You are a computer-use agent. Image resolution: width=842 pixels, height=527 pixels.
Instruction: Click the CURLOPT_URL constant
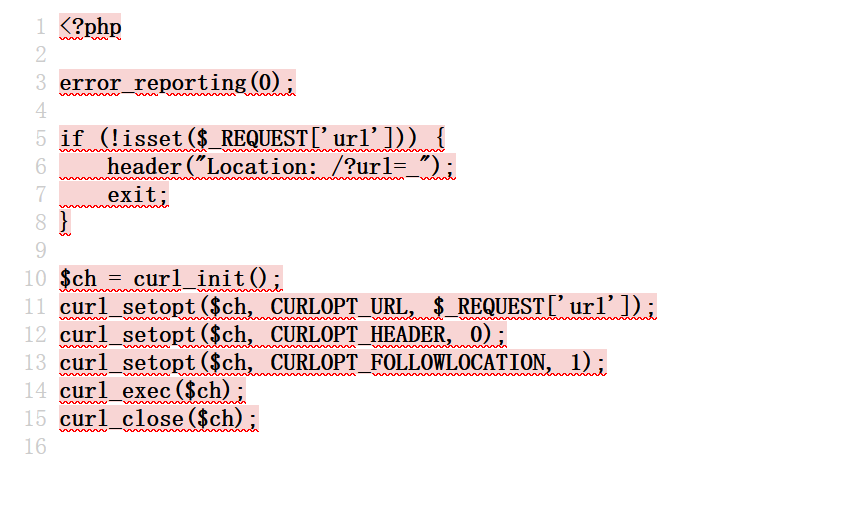[x=339, y=307]
